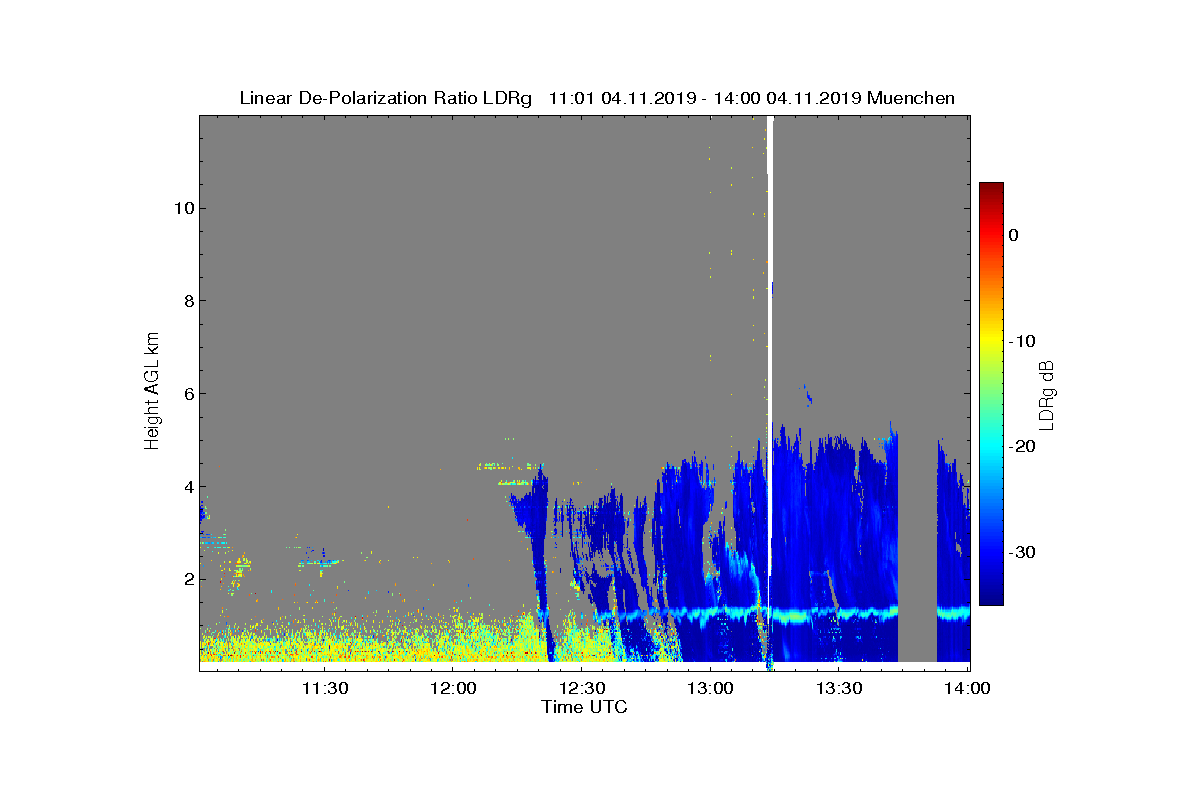Click the 'Time UTC' axis label
This screenshot has width=1200, height=800.
[x=585, y=707]
